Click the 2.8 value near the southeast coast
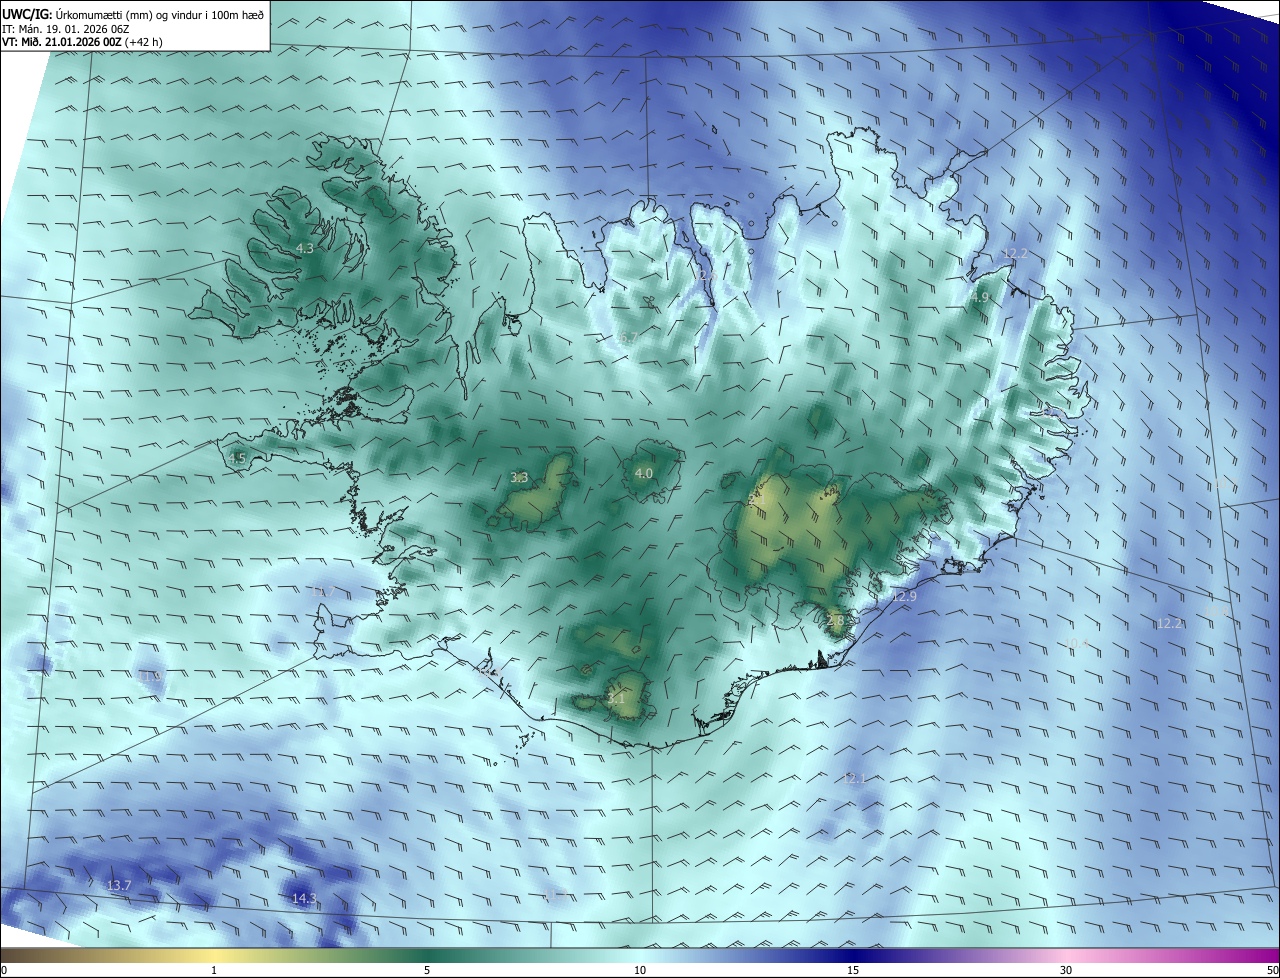The height and width of the screenshot is (978, 1280). point(837,620)
